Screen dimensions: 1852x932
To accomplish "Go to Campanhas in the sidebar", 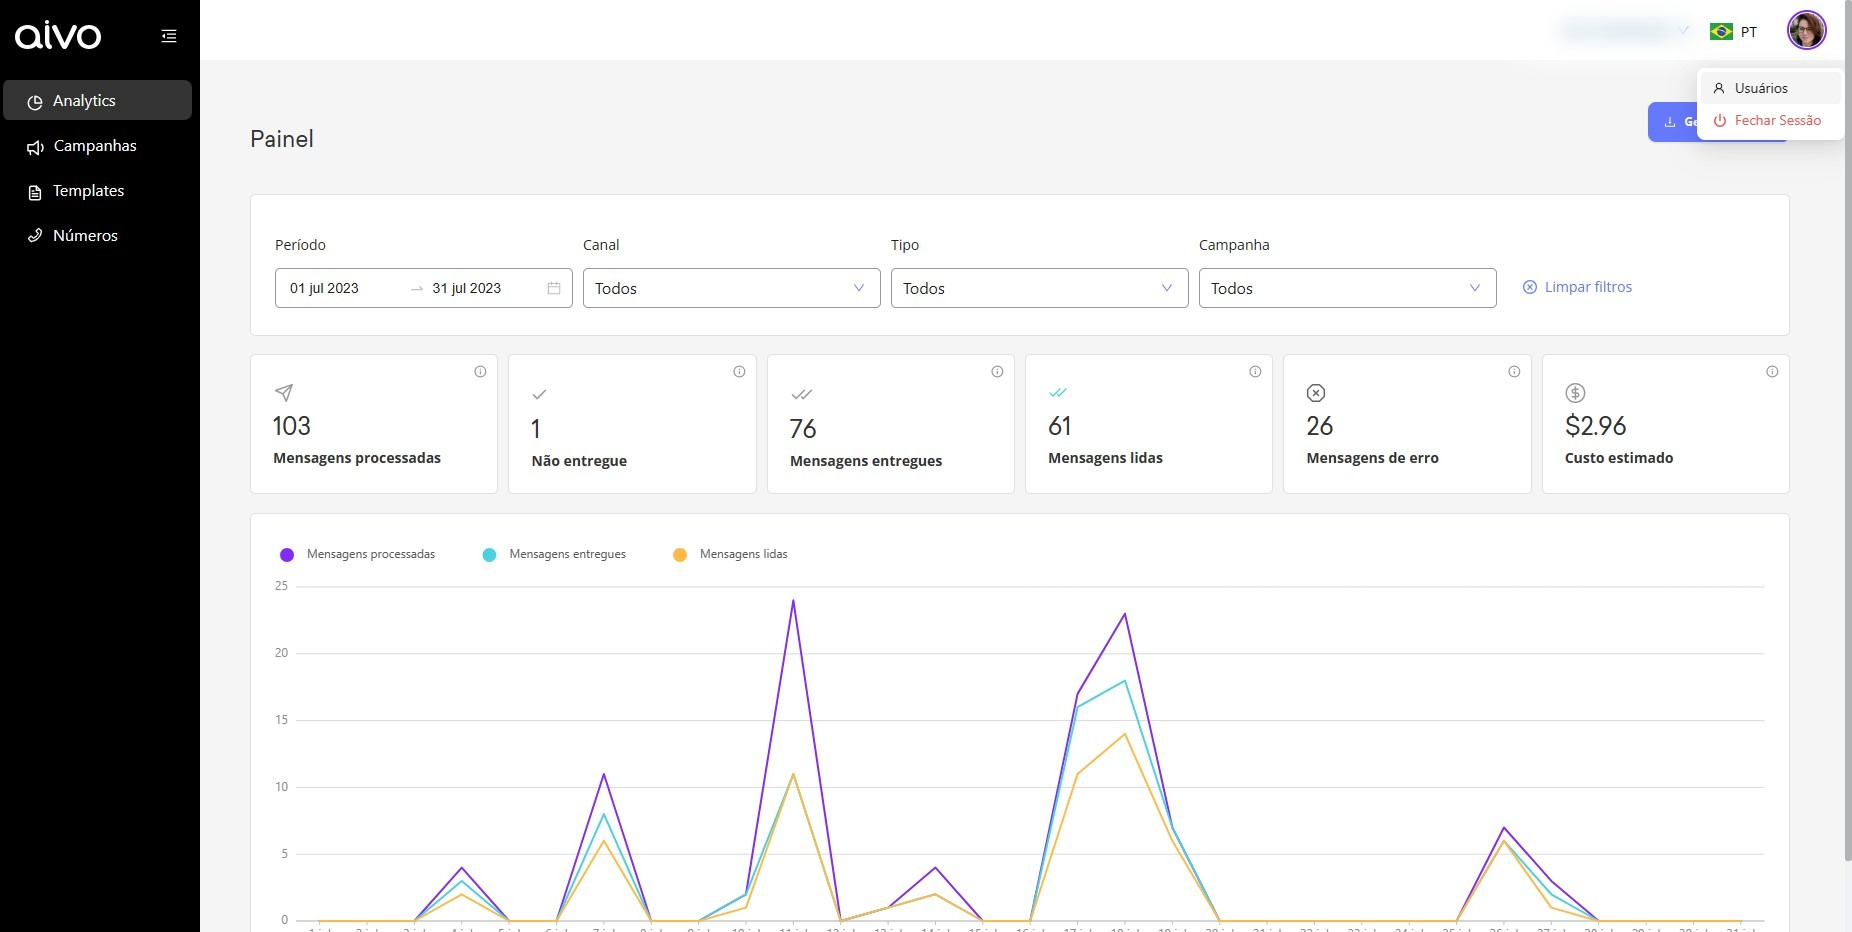I will point(95,146).
